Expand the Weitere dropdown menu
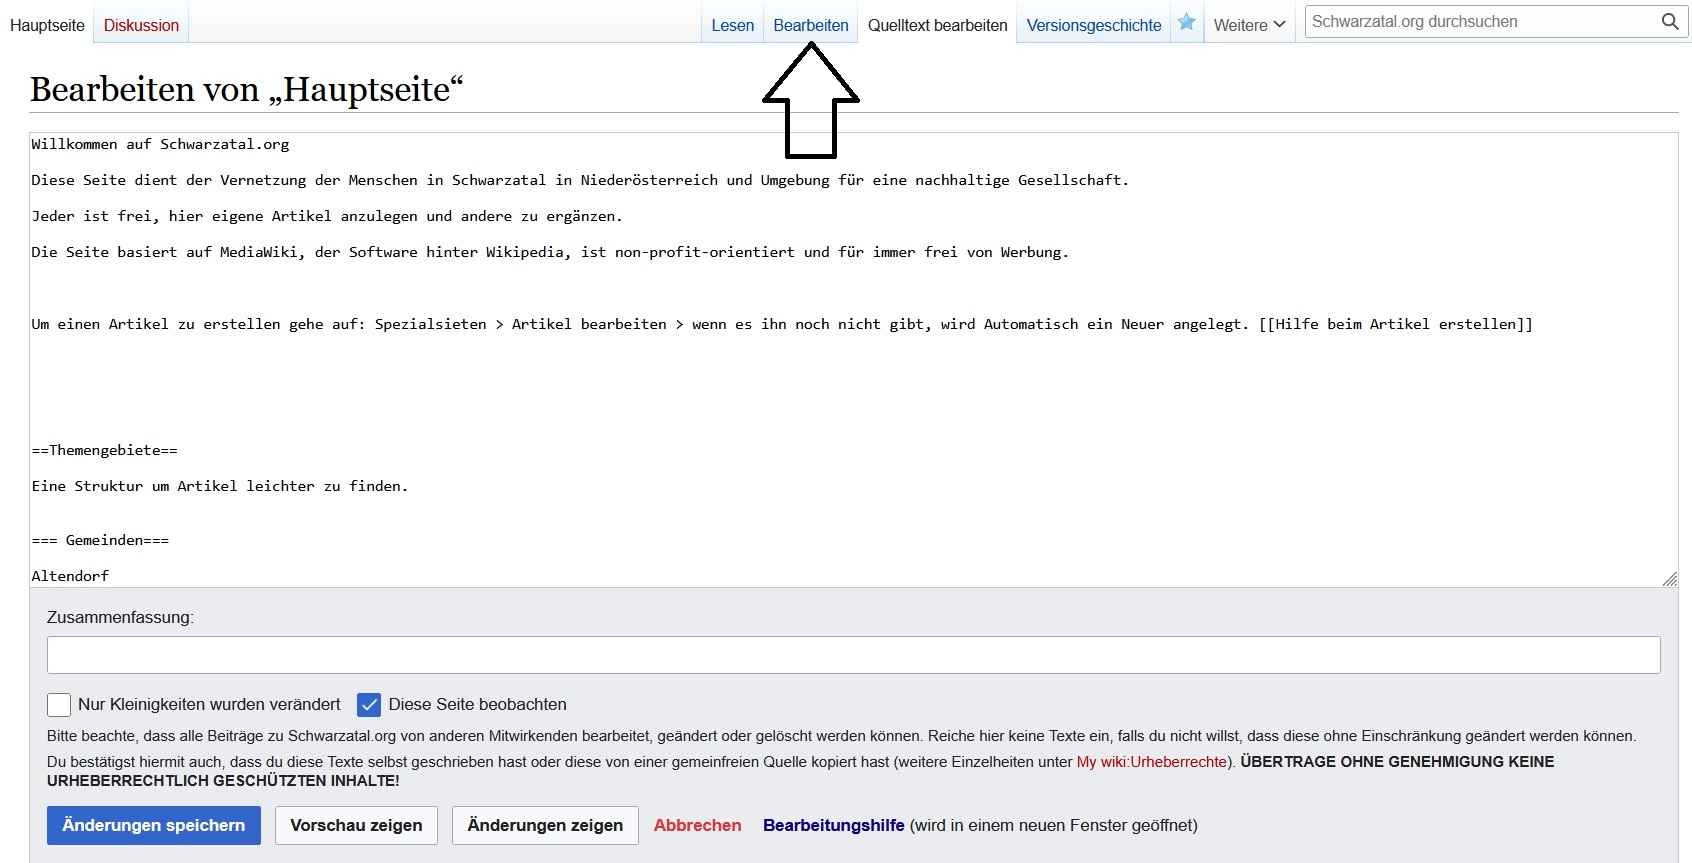 [x=1249, y=25]
